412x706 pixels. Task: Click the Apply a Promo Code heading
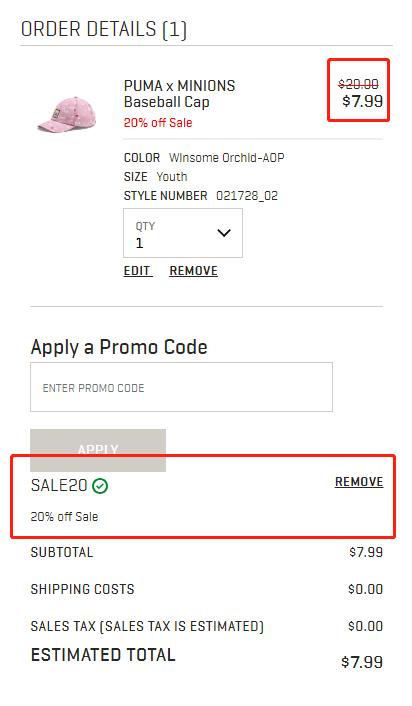[x=119, y=348]
